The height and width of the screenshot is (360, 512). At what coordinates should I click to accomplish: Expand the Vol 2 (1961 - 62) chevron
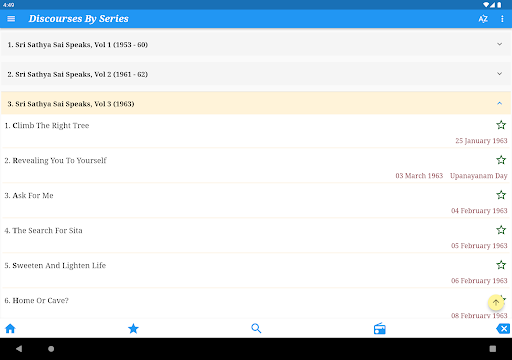[x=499, y=74]
